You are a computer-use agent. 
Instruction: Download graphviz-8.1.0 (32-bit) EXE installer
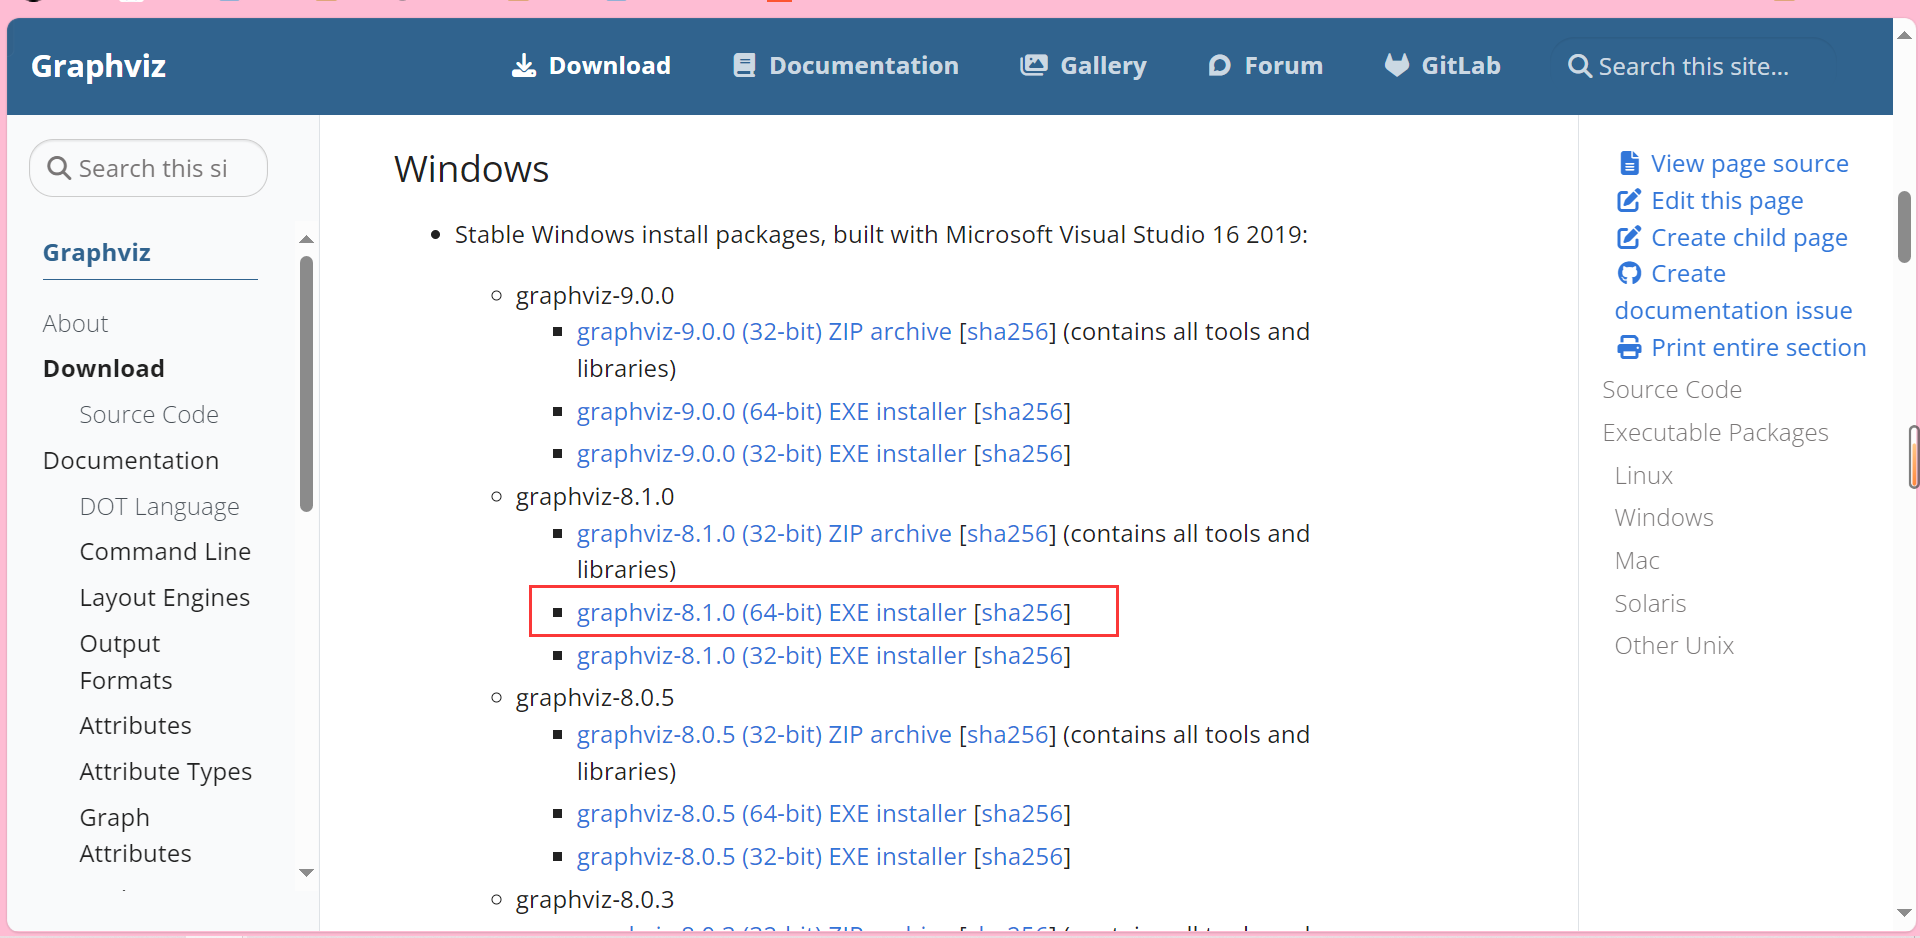pos(772,655)
